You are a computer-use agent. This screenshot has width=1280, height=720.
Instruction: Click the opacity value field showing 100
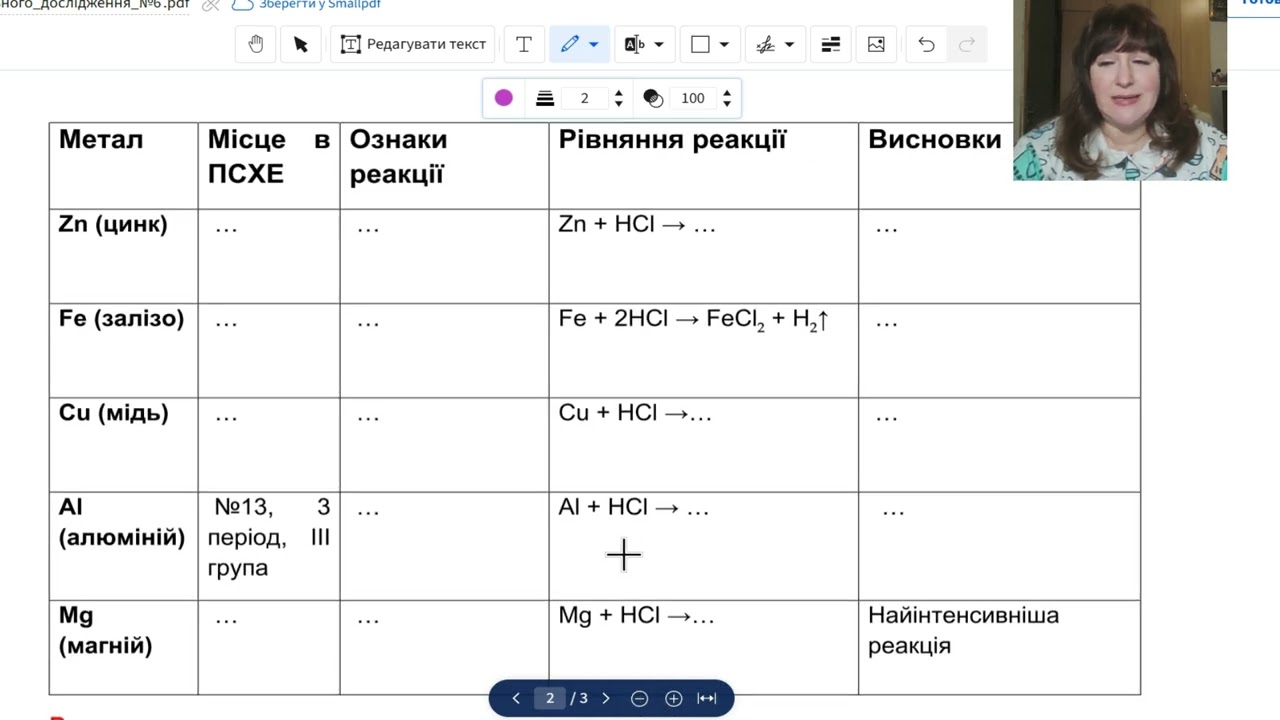(693, 98)
